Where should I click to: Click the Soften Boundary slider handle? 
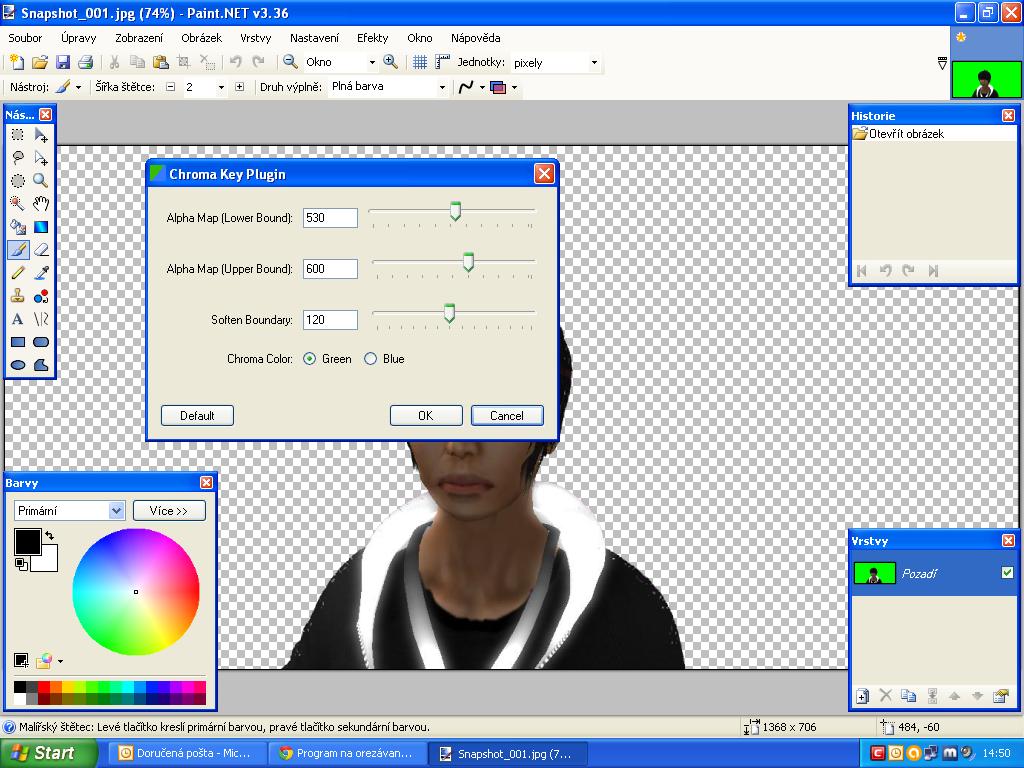449,314
